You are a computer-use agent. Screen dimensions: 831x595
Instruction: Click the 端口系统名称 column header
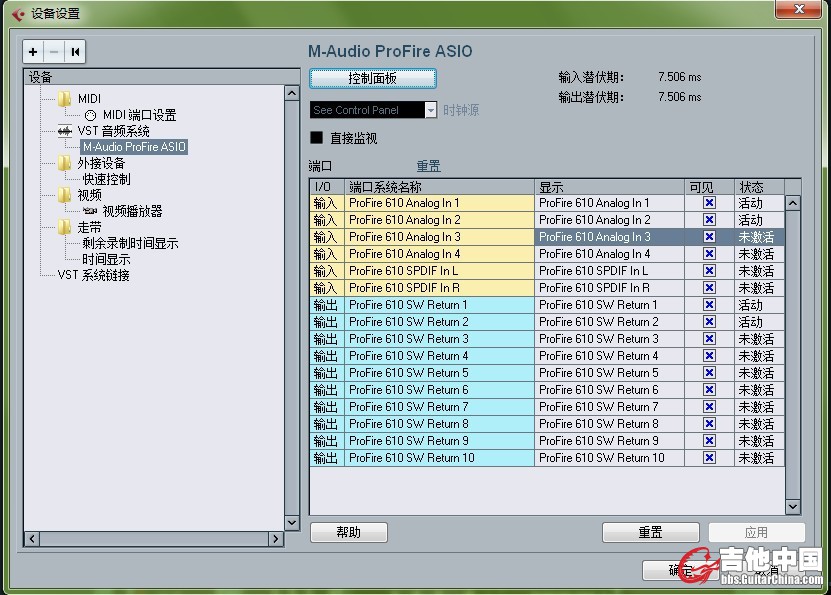[x=439, y=187]
